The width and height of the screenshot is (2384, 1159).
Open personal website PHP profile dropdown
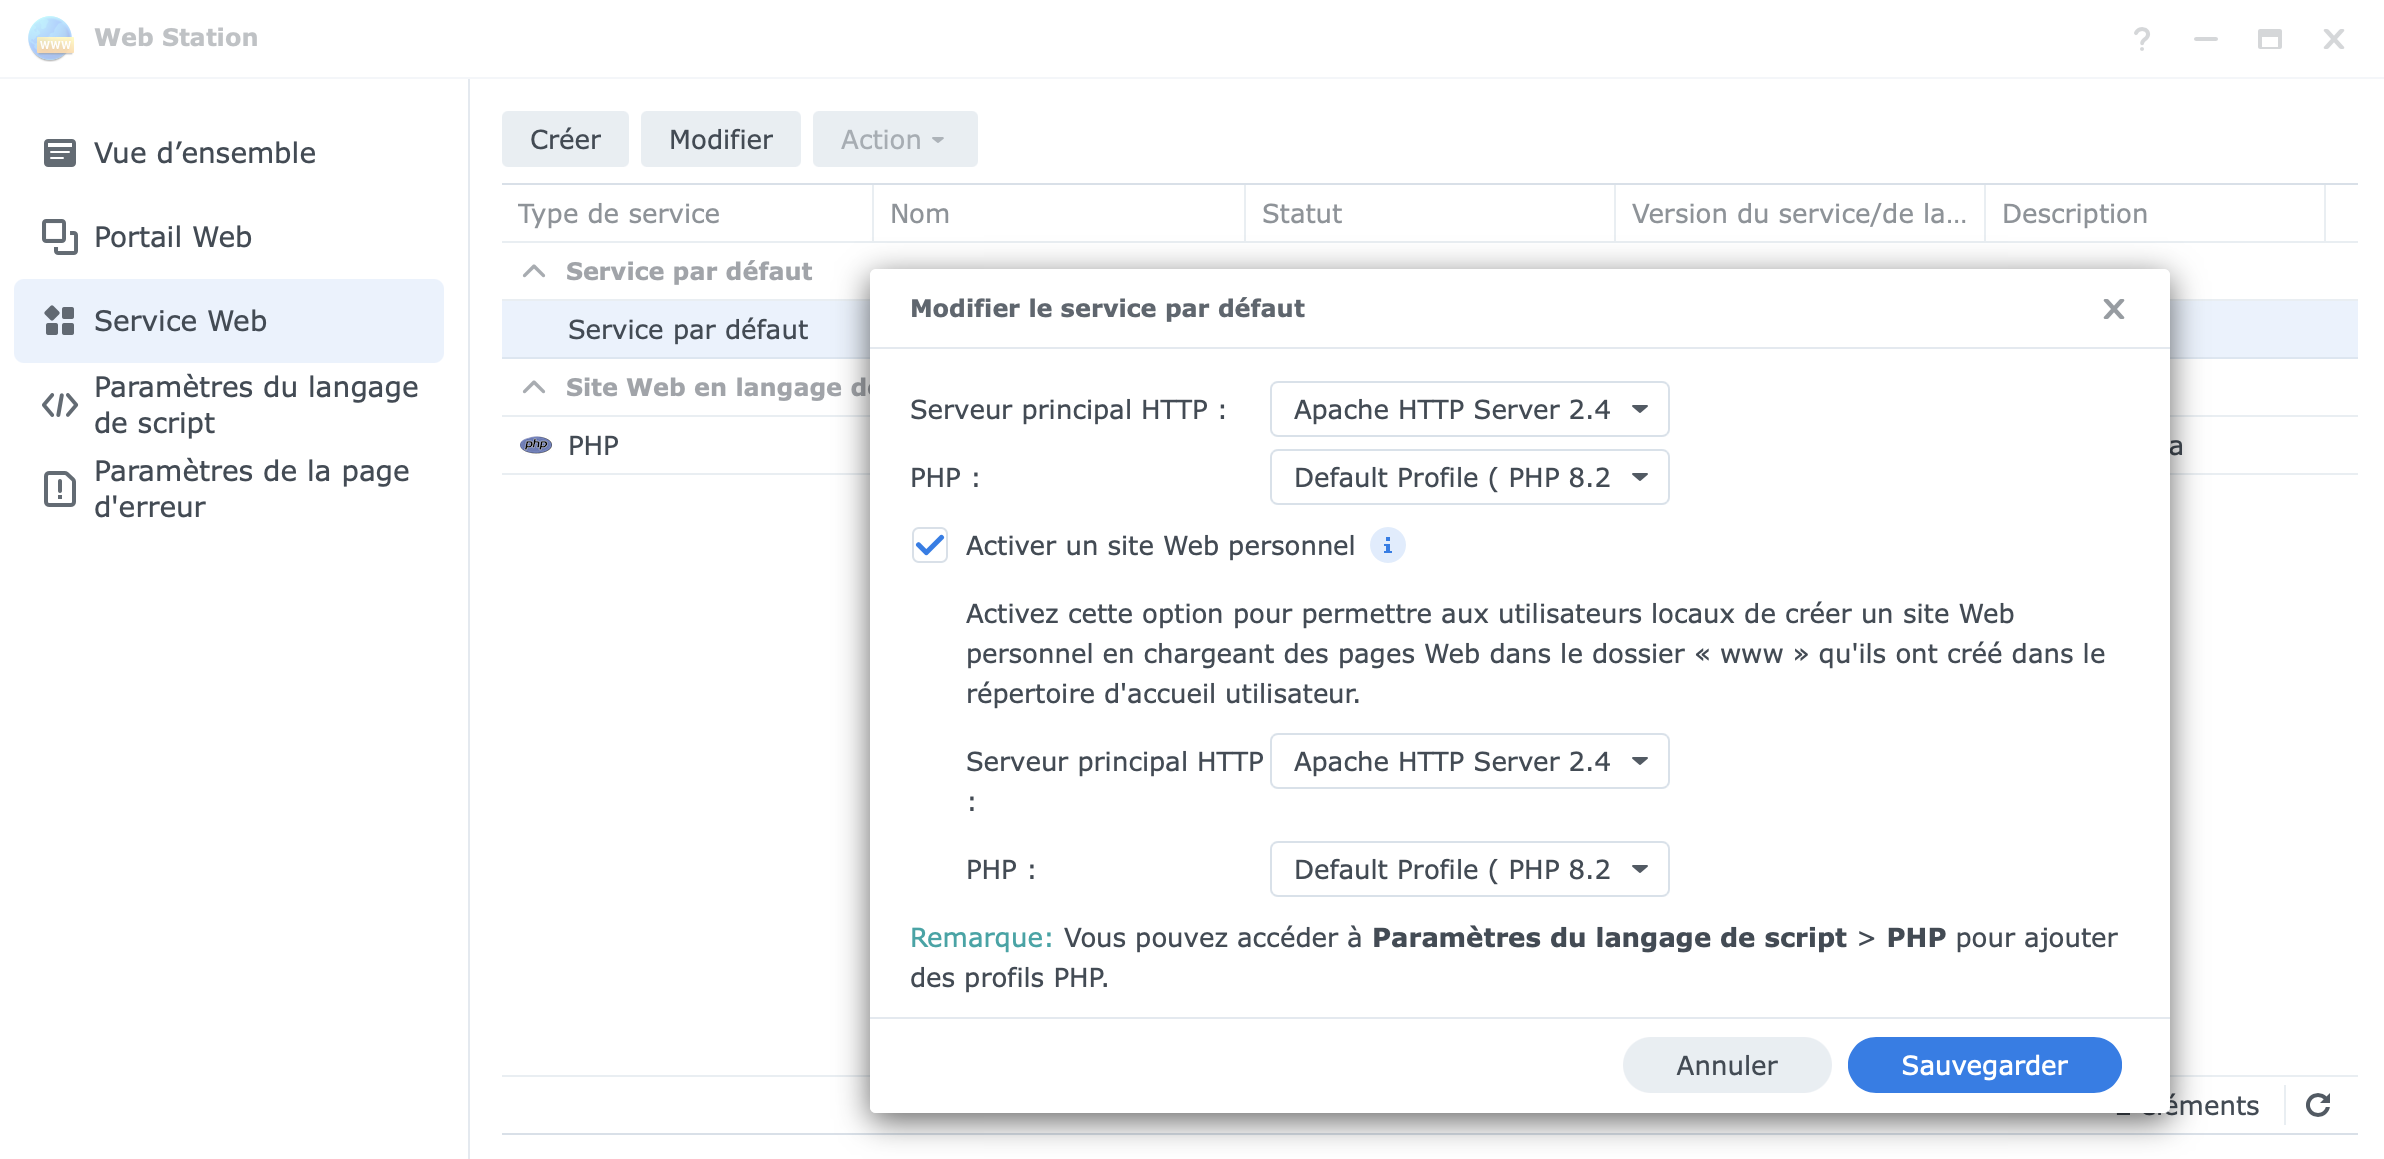1468,869
